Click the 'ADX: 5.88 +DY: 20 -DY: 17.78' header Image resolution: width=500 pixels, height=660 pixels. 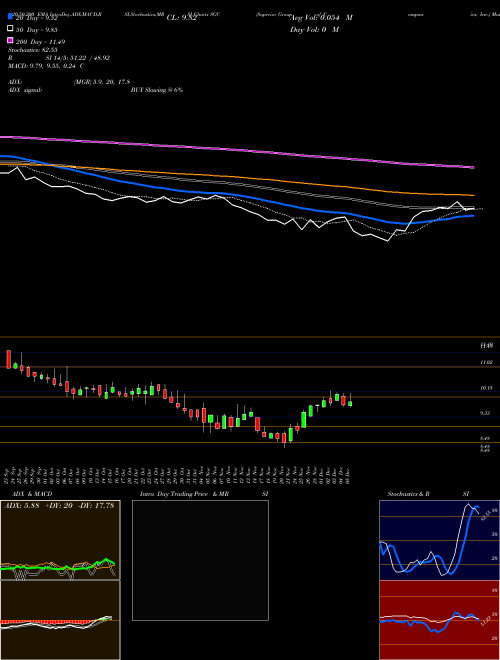(59, 506)
